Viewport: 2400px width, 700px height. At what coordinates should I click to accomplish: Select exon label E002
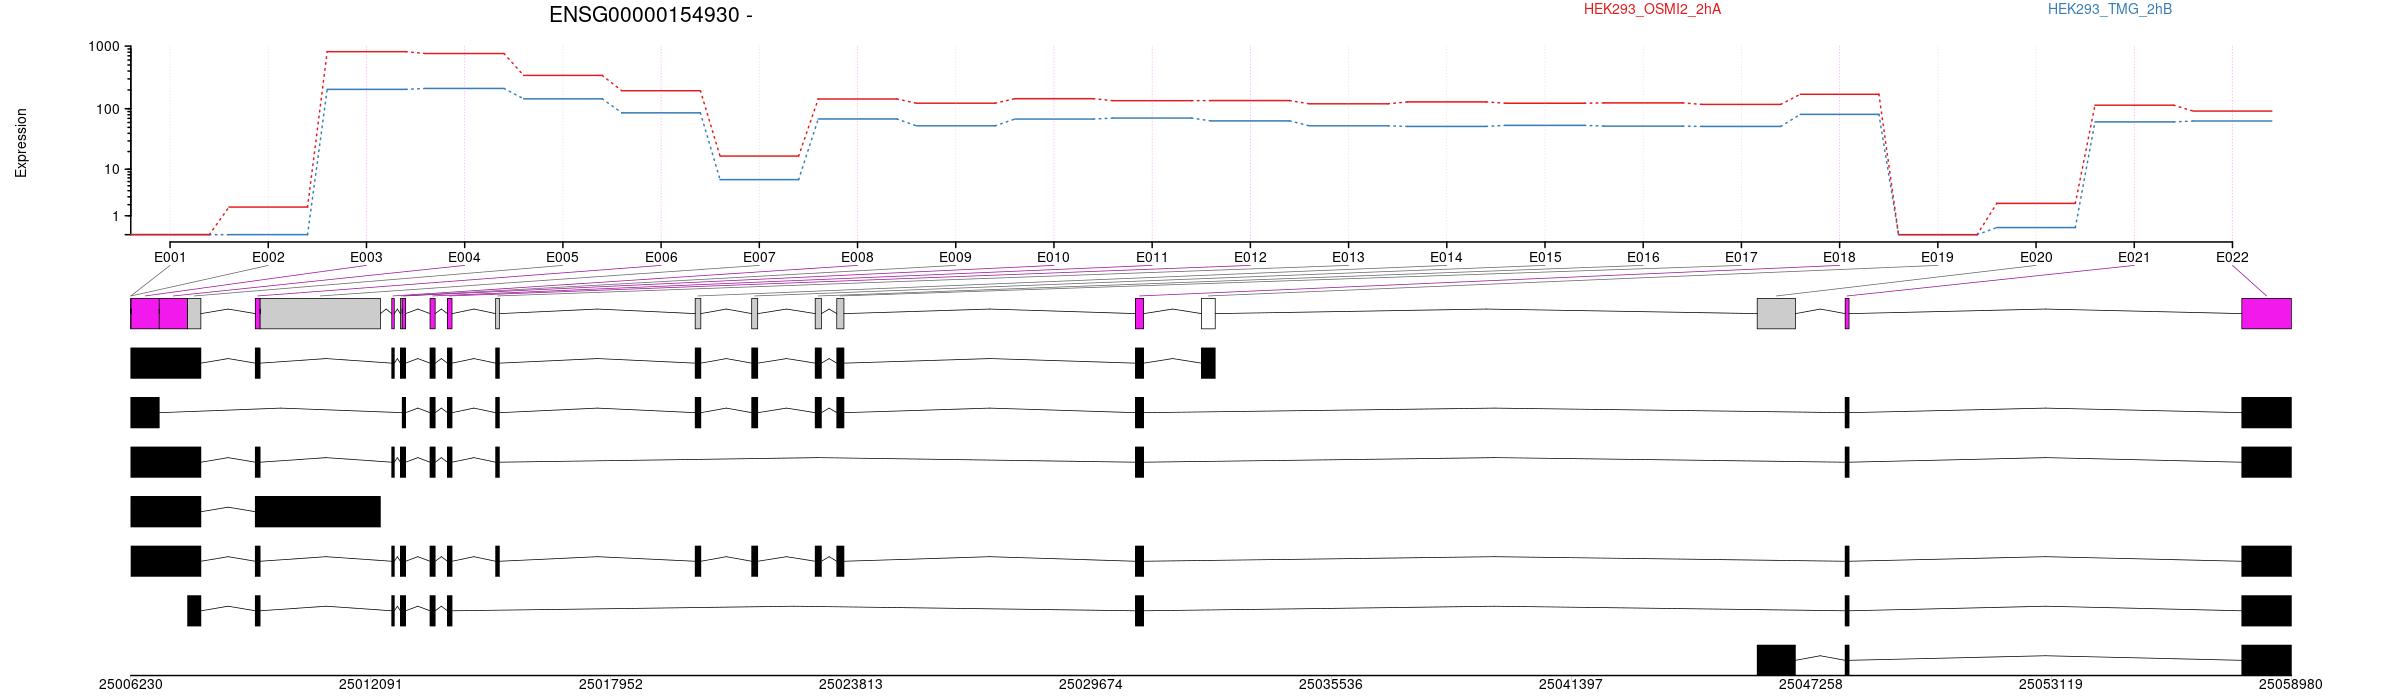tap(268, 257)
